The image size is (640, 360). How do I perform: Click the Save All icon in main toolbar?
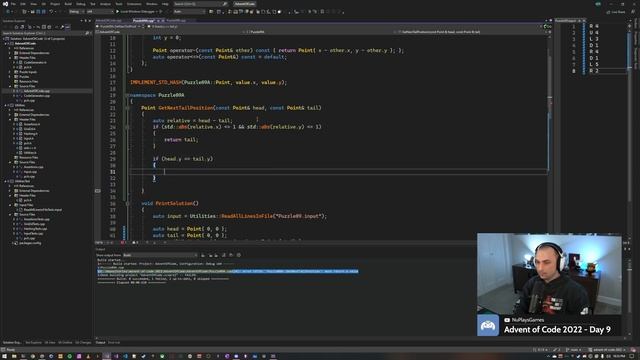43,12
